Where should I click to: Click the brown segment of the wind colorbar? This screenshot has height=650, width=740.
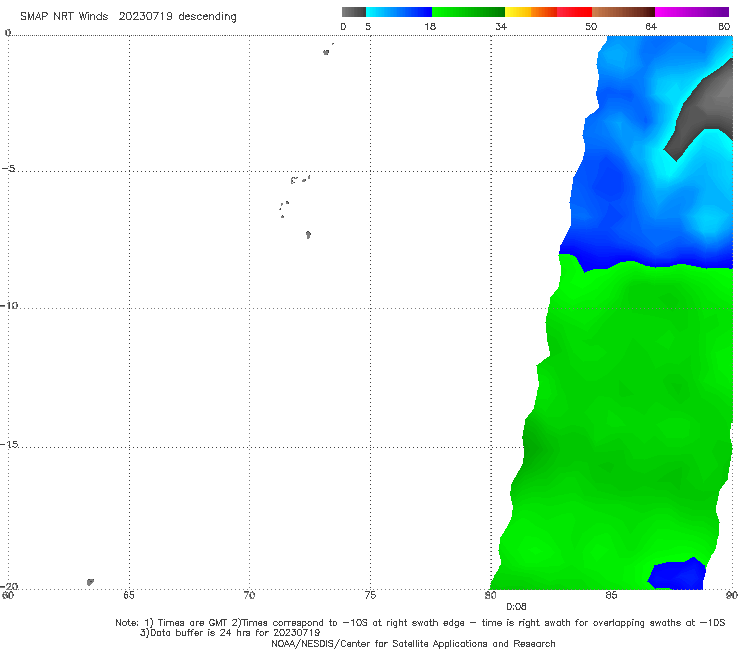tap(623, 12)
